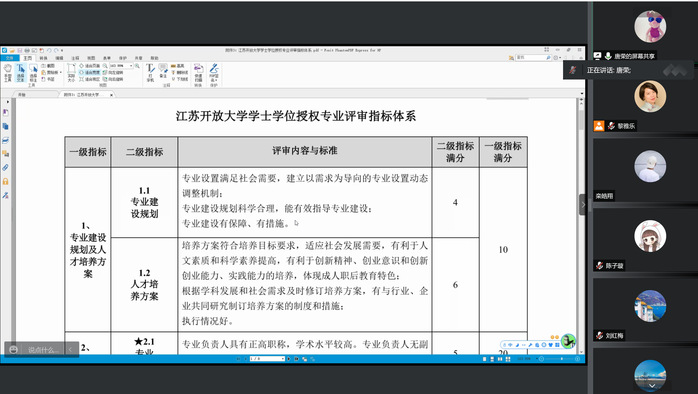Close the 江苏开放大学 document tab
The width and height of the screenshot is (698, 394).
[x=111, y=94]
